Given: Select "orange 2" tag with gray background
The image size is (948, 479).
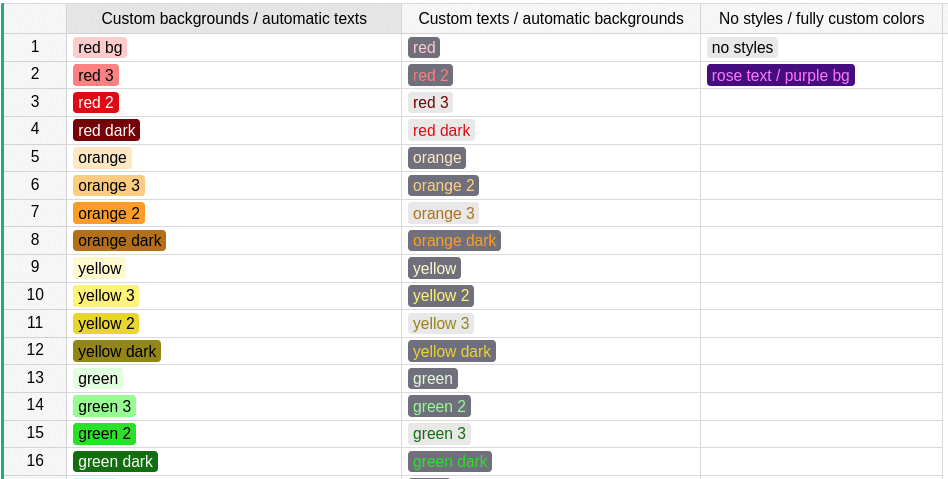Looking at the screenshot, I should 443,186.
